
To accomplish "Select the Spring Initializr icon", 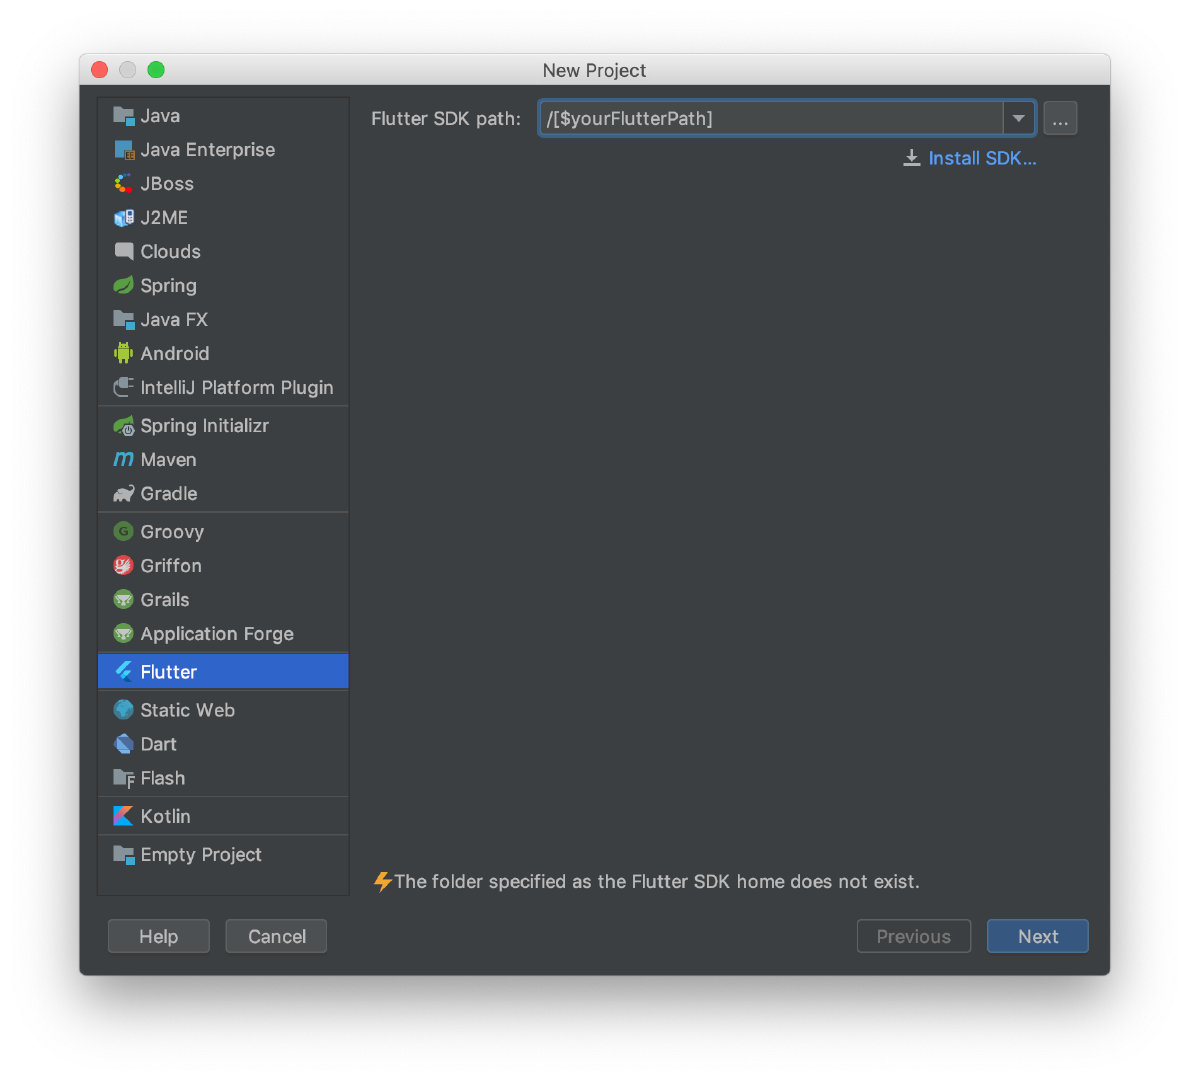I will 124,426.
